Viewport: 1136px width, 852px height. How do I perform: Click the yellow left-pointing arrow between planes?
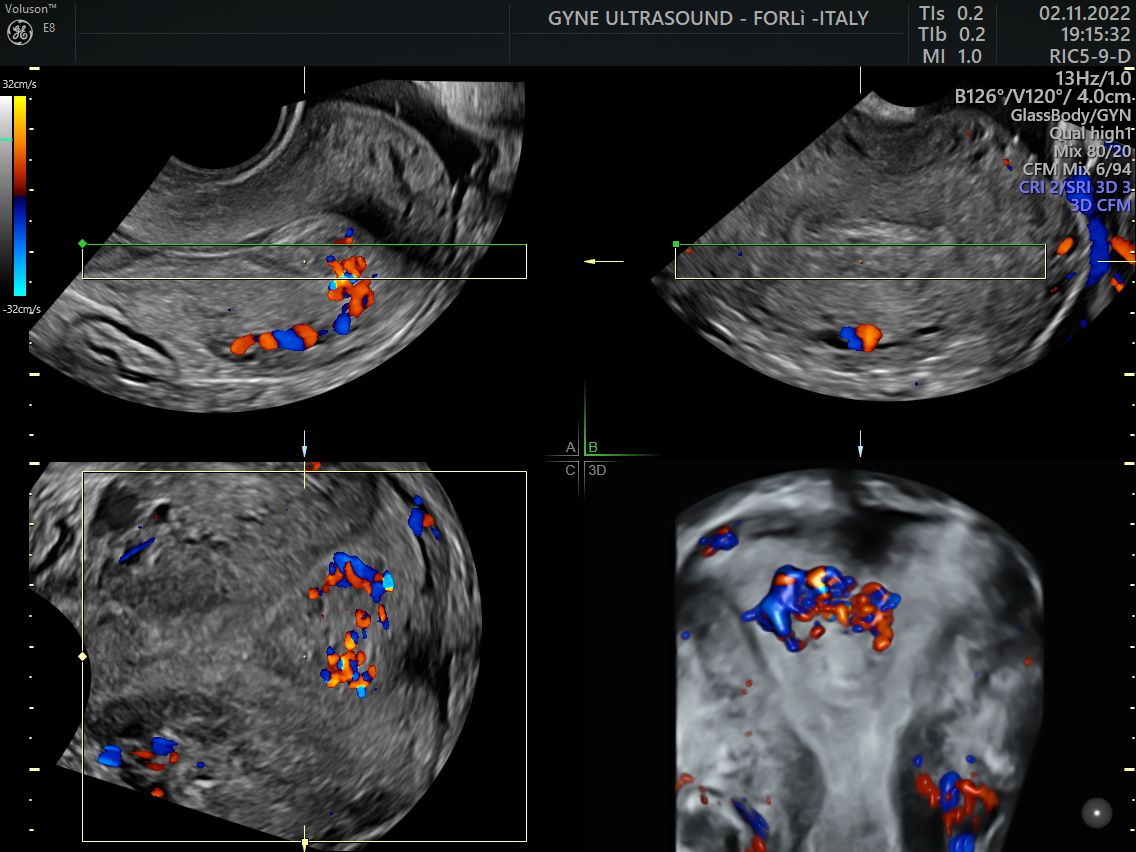pos(603,261)
